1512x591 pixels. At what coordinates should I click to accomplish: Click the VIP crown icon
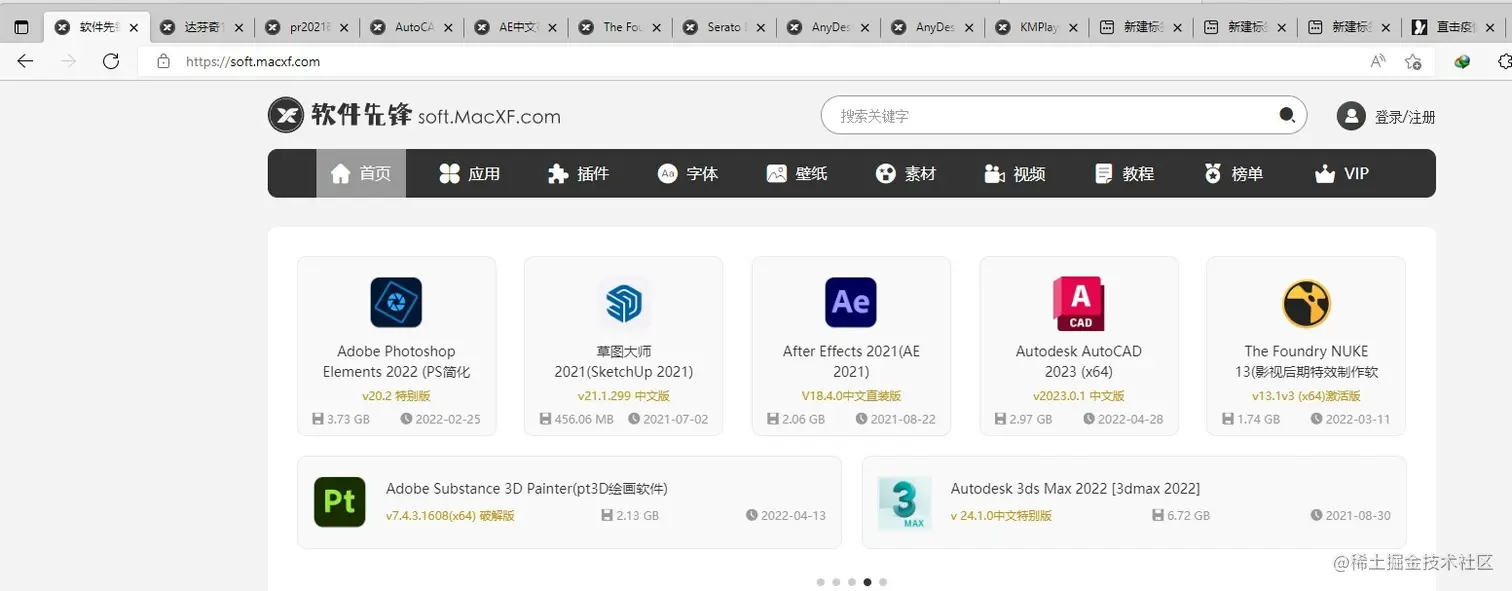tap(1325, 174)
